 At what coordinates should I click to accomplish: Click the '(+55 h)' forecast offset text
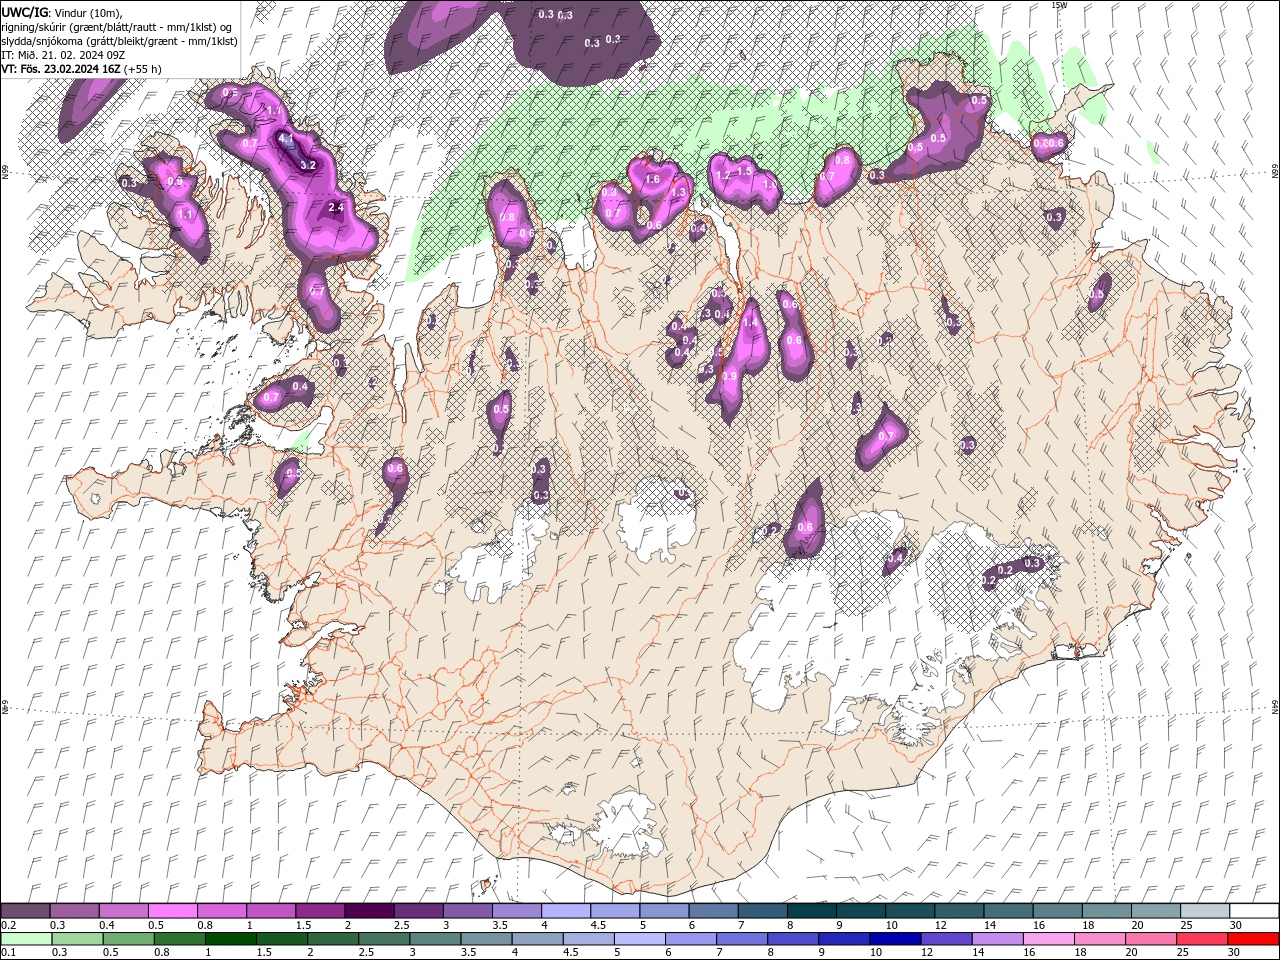pyautogui.click(x=142, y=69)
